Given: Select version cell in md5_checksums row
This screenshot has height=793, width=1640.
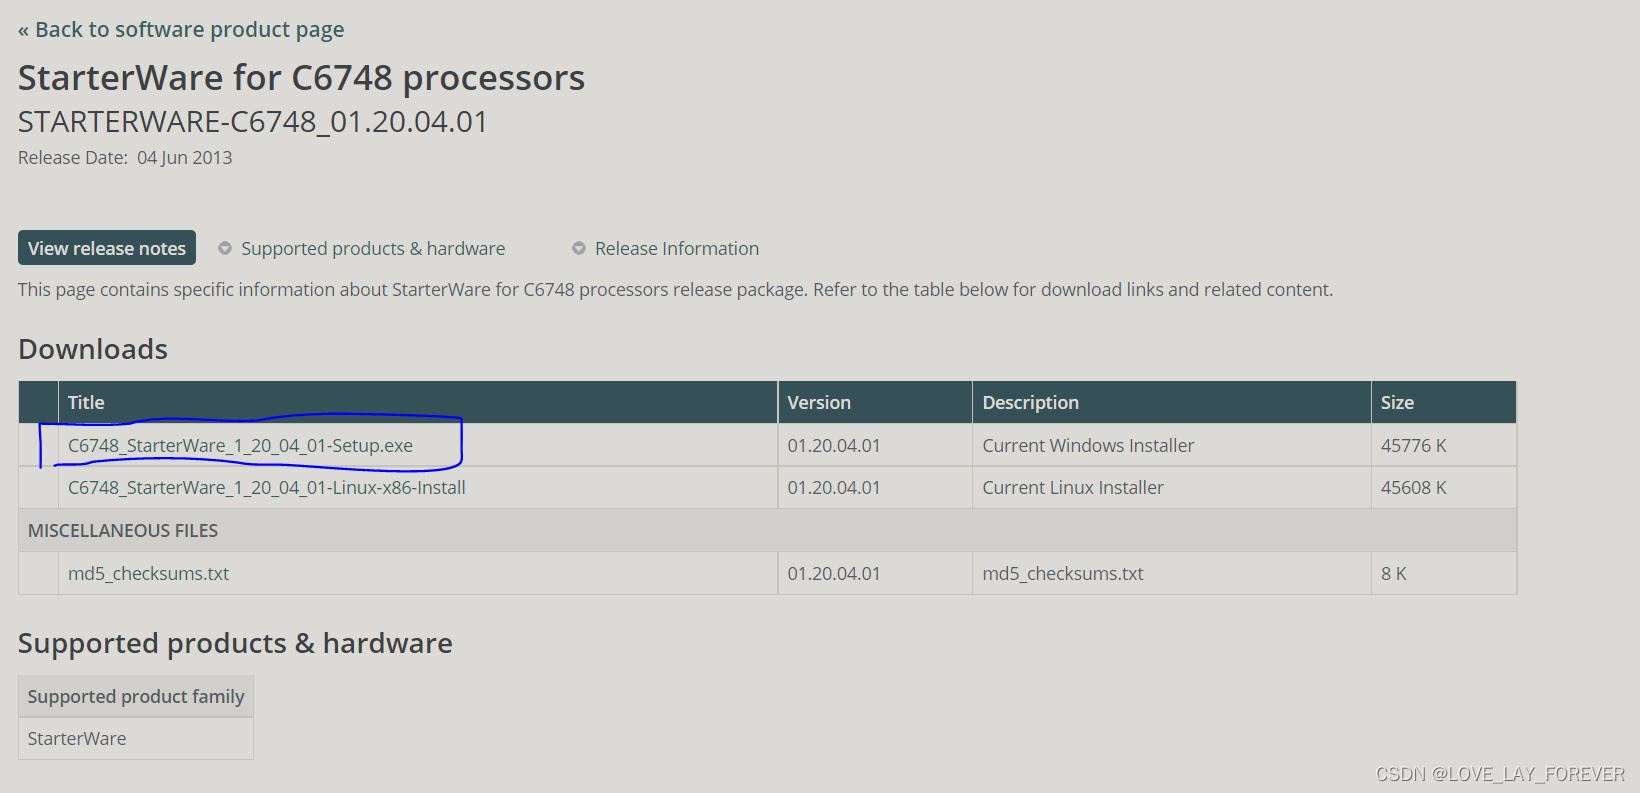Looking at the screenshot, I should pyautogui.click(x=875, y=573).
